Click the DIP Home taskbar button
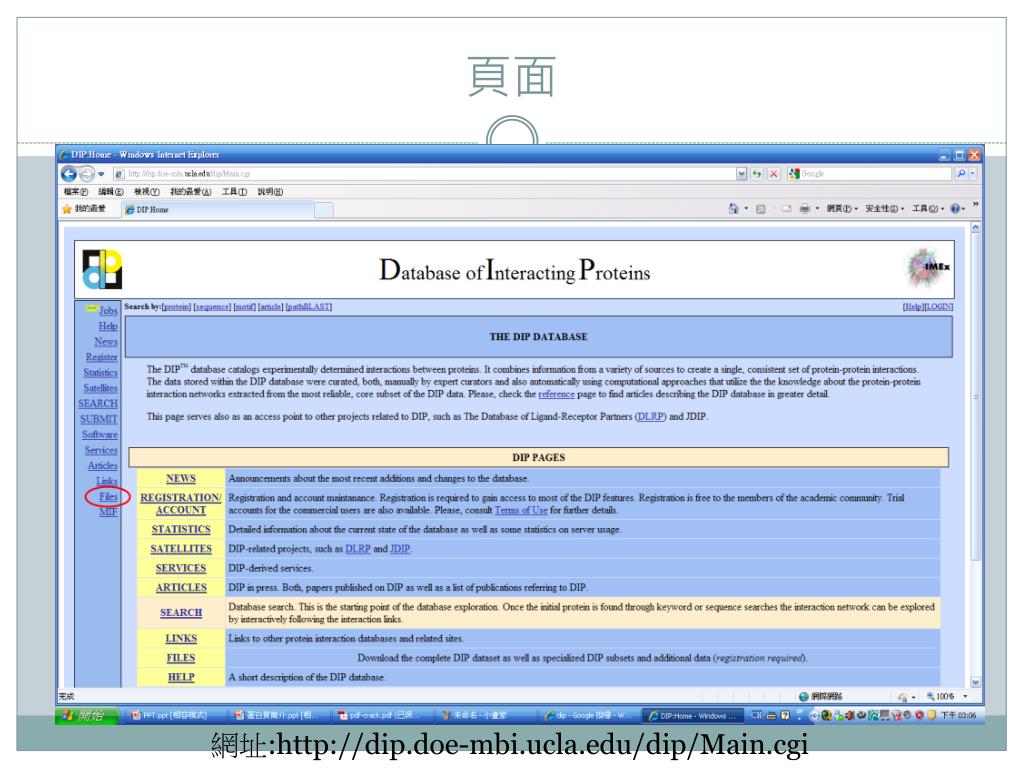This screenshot has height=768, width=1024. (693, 716)
